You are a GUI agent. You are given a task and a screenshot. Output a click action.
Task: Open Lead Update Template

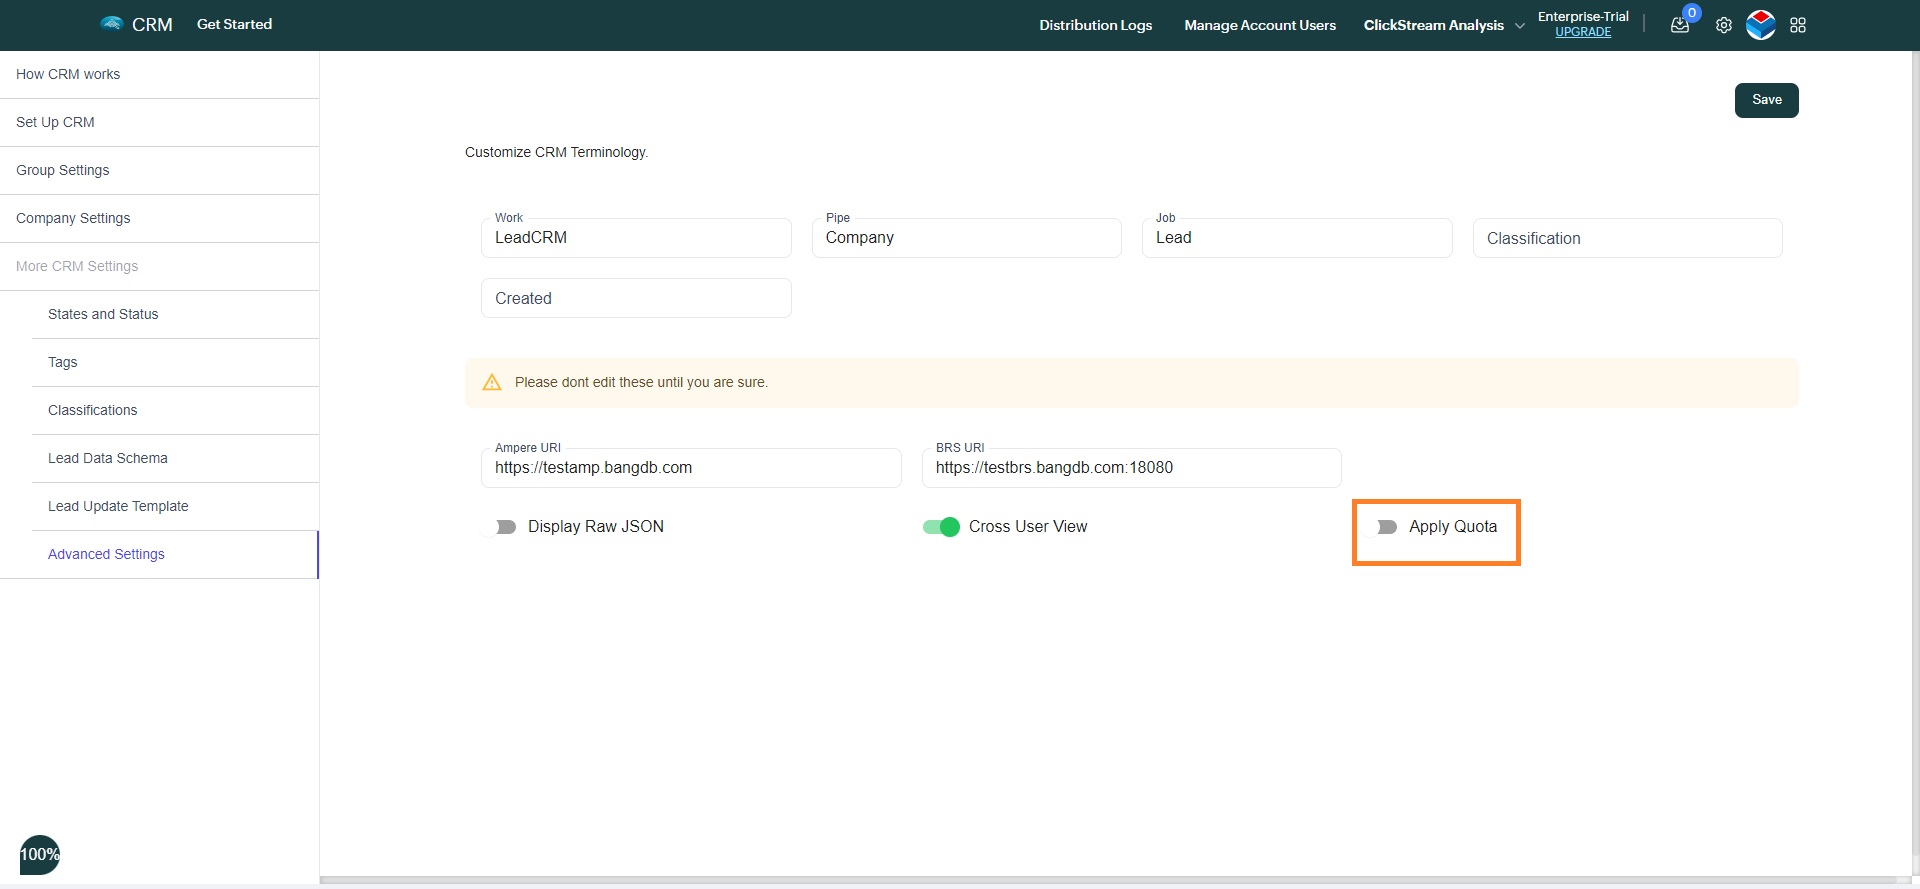point(175,506)
